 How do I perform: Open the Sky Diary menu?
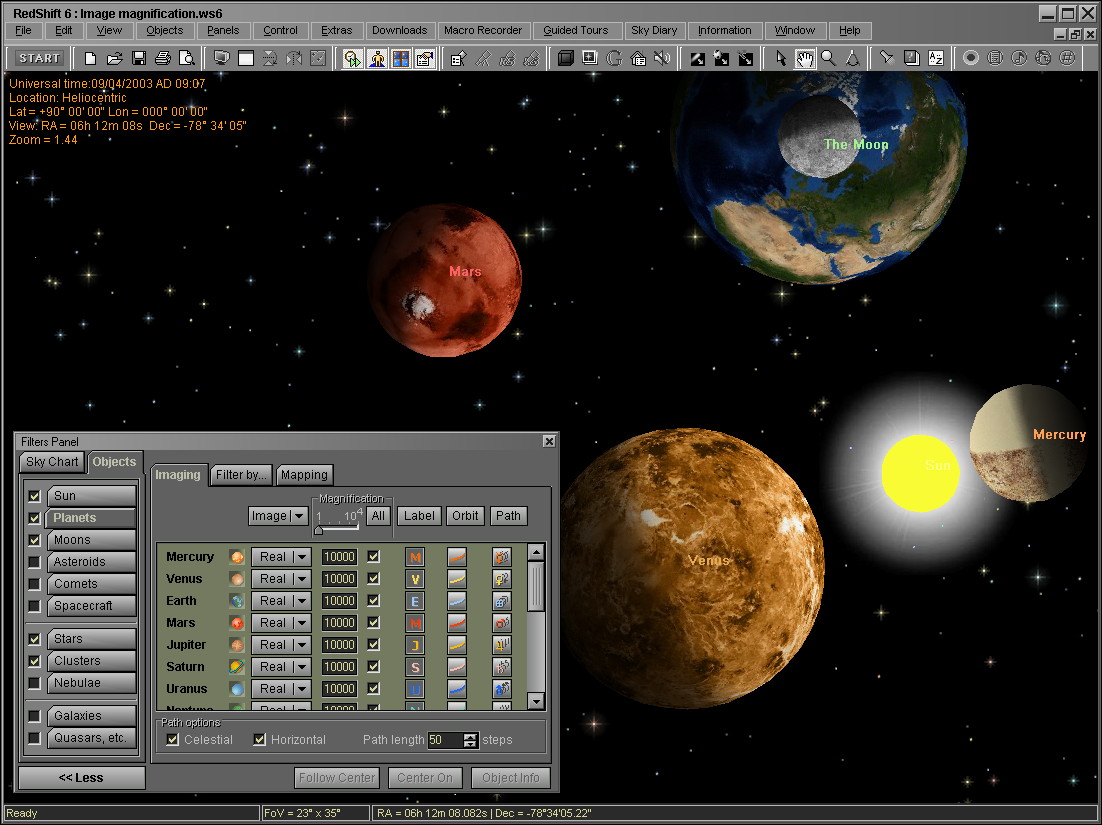pos(653,30)
